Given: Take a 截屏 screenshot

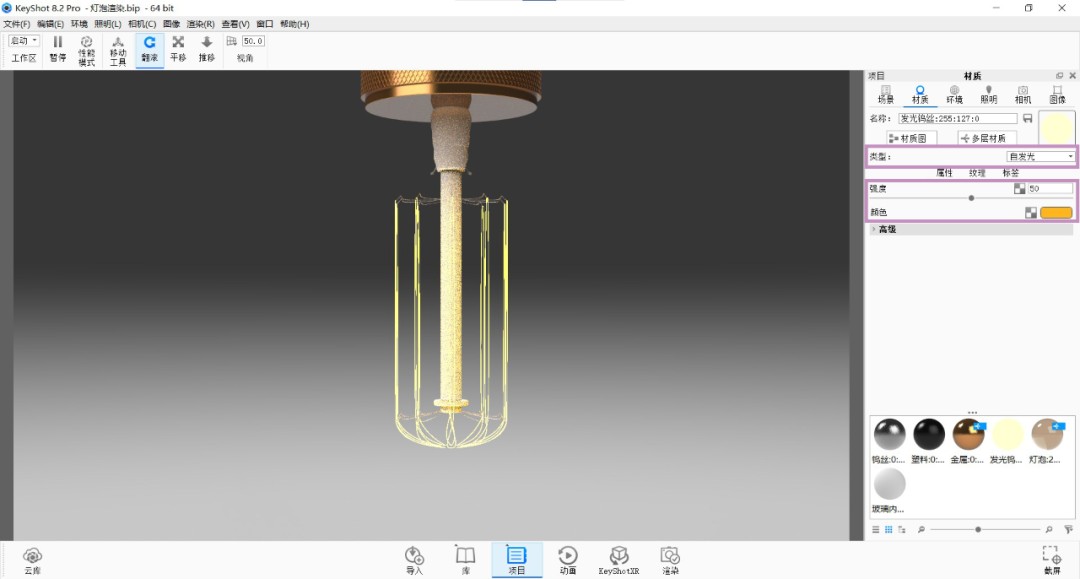Looking at the screenshot, I should click(x=1051, y=559).
